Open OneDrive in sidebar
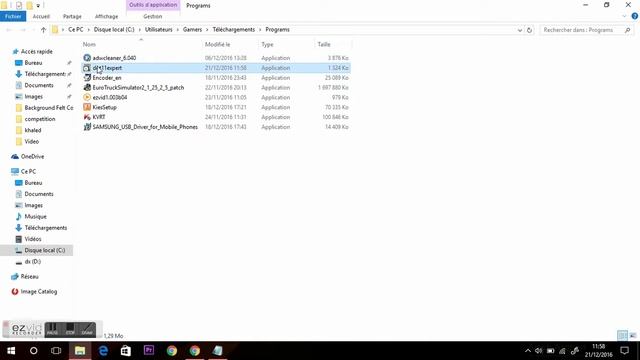This screenshot has height=360, width=640. coord(32,156)
